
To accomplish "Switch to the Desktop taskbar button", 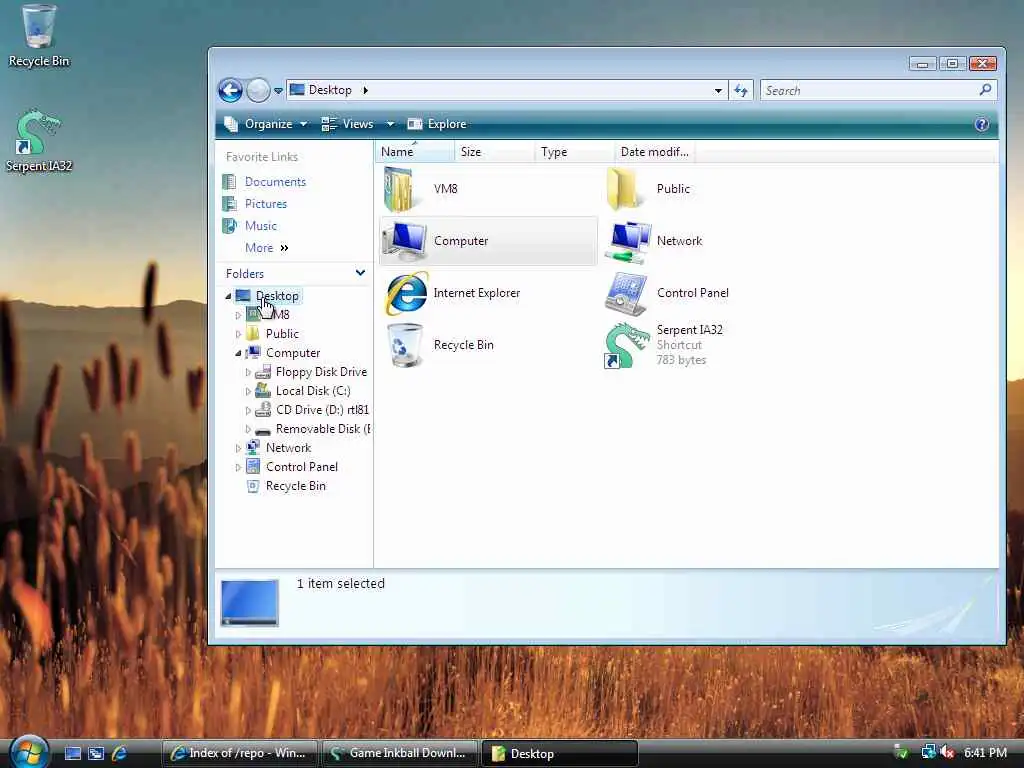I will pos(559,754).
